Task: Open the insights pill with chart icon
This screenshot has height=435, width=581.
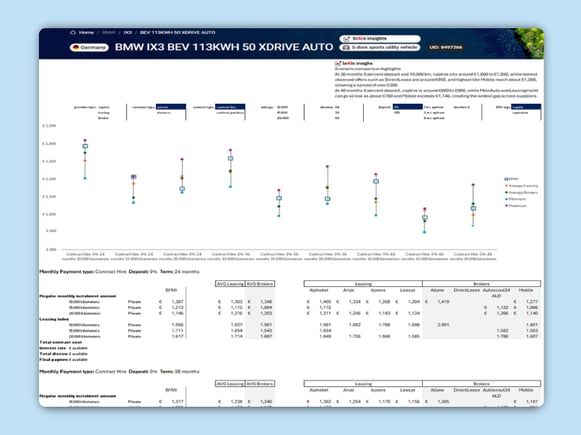Action: click(380, 39)
